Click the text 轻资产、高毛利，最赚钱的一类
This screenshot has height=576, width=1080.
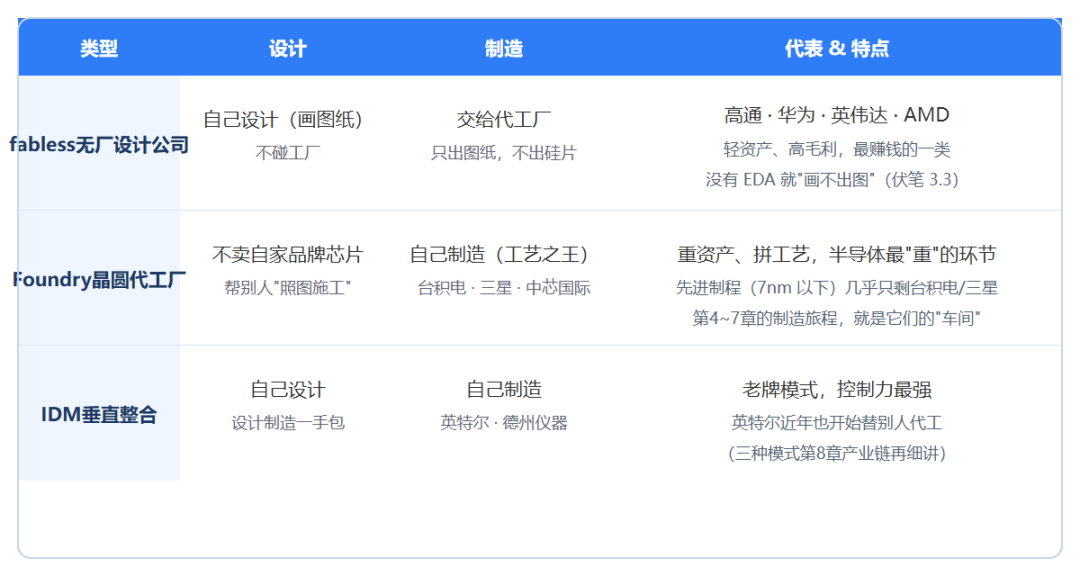(x=837, y=149)
